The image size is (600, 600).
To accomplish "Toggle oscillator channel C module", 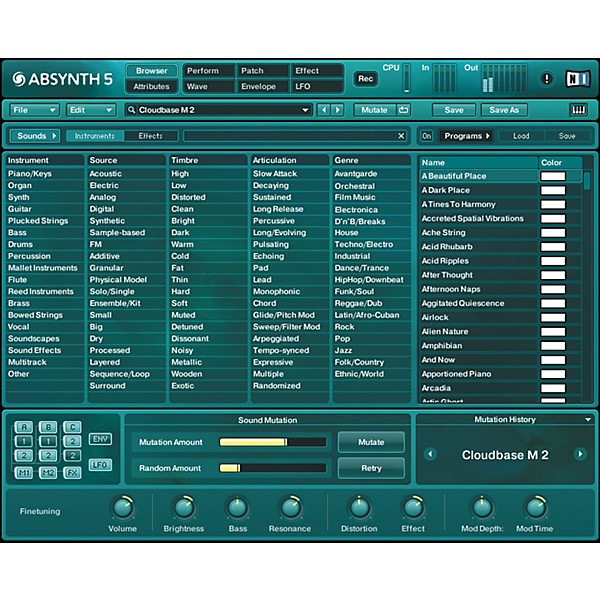I will point(72,427).
